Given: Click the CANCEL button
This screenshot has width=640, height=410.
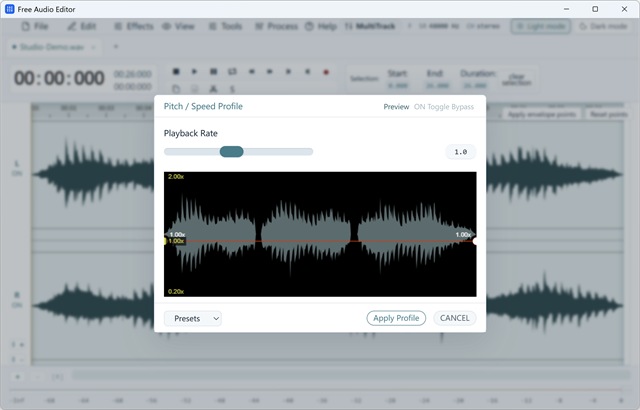Looking at the screenshot, I should (x=455, y=318).
